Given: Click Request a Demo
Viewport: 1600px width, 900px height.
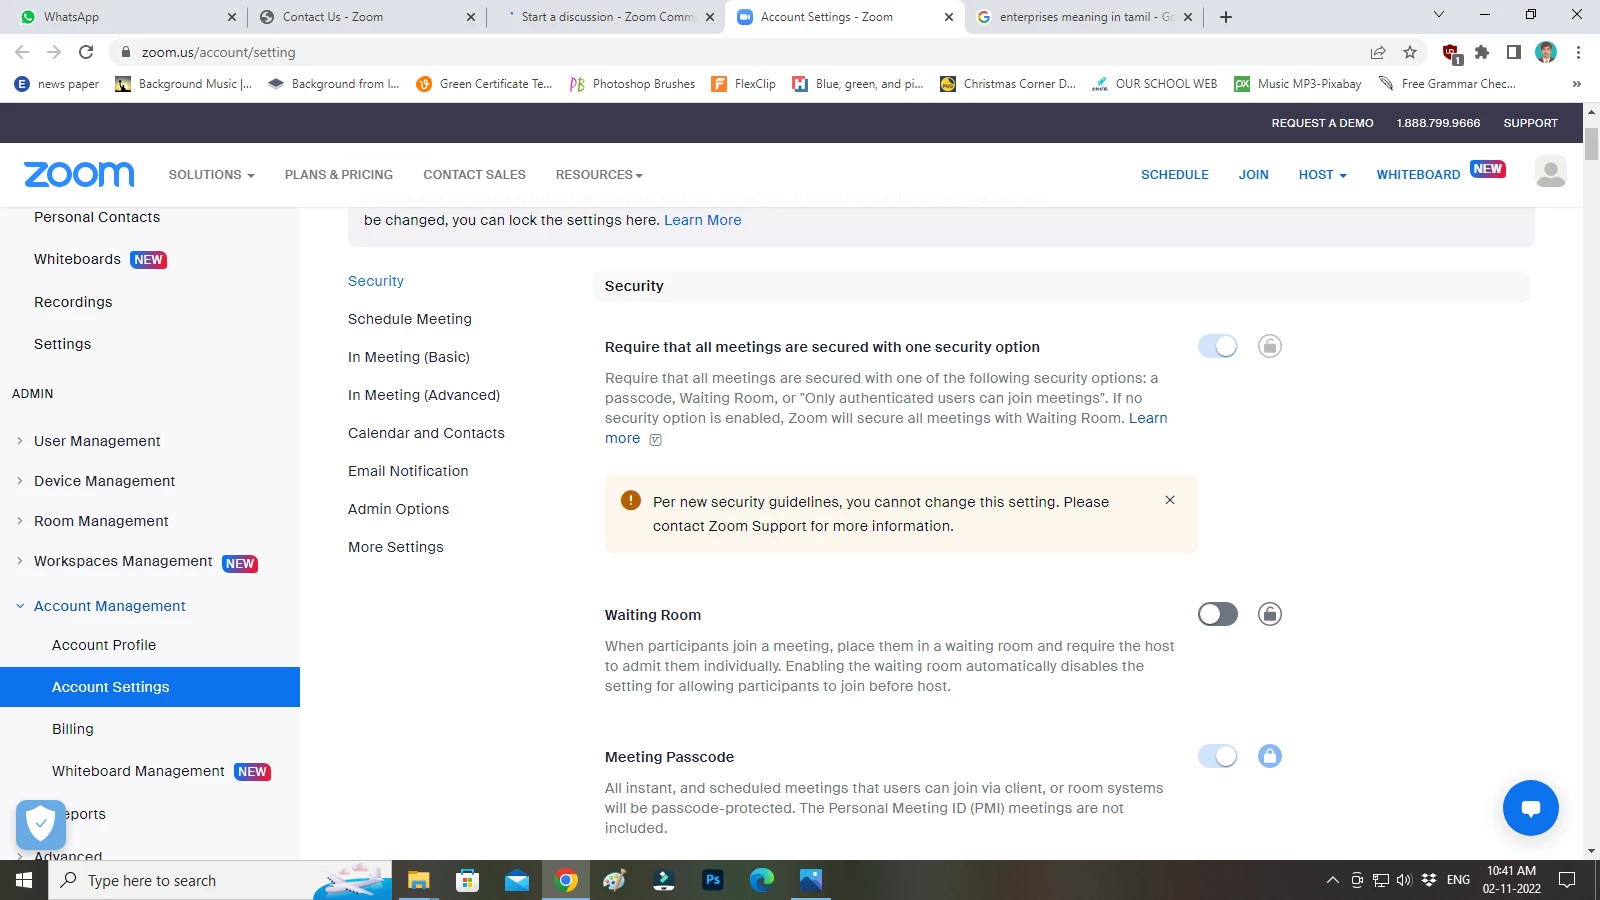Looking at the screenshot, I should tap(1322, 123).
